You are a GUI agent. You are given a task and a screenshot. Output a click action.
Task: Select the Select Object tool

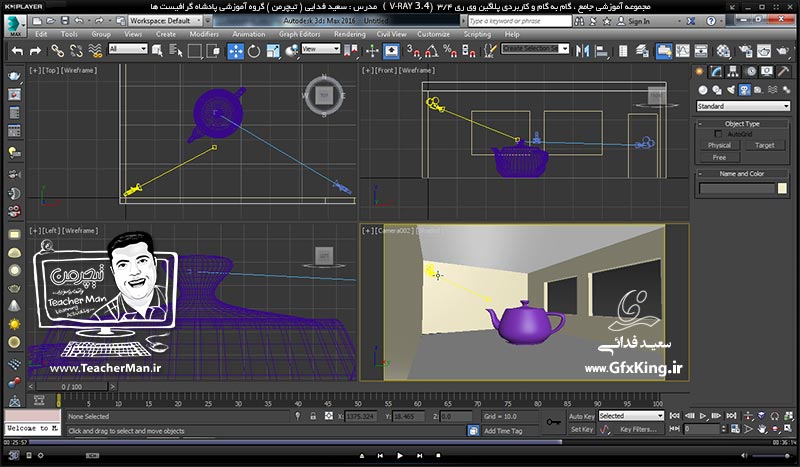157,51
